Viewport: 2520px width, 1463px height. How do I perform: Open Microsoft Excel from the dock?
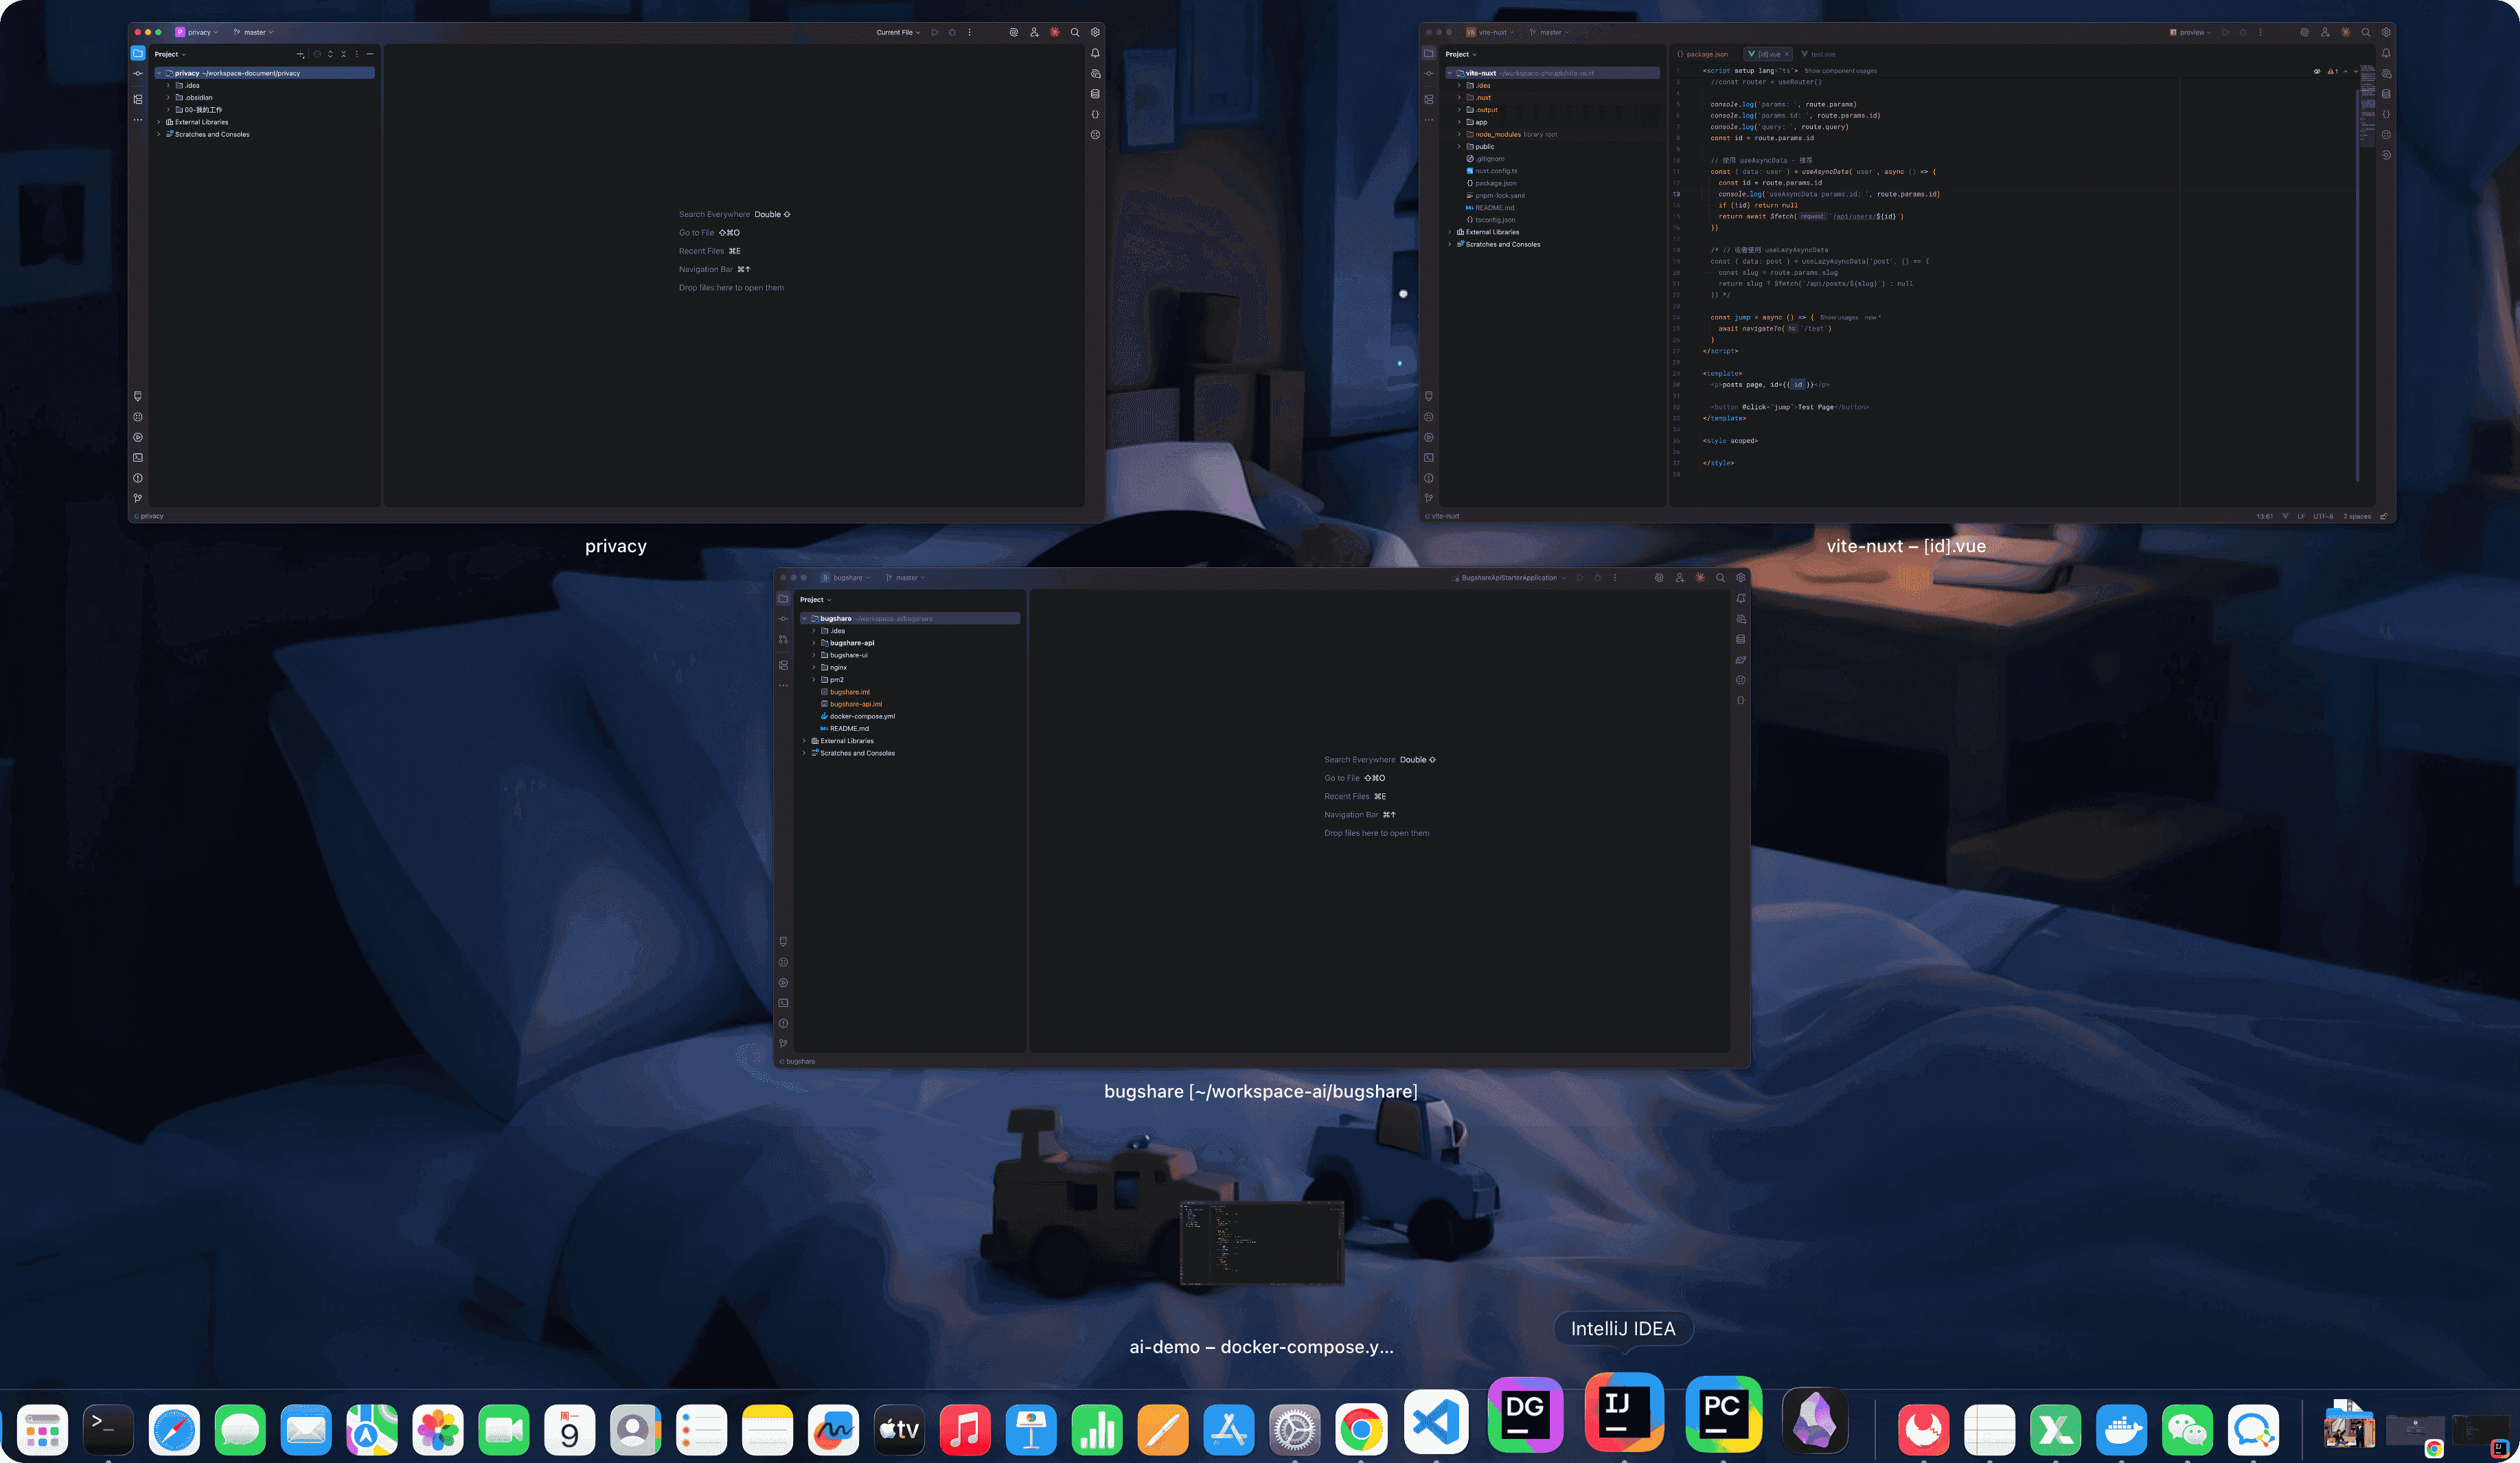(2055, 1430)
